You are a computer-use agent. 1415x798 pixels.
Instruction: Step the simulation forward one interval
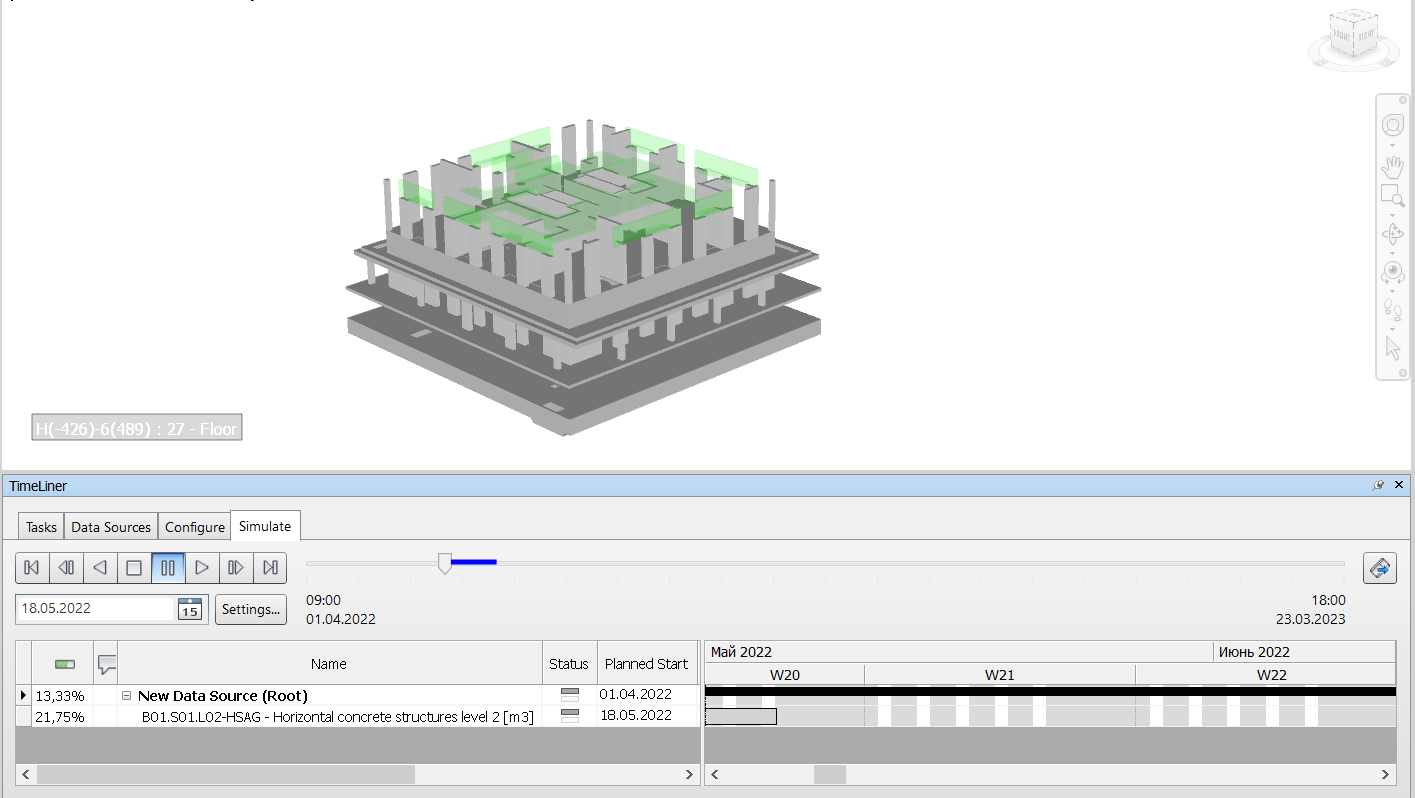pyautogui.click(x=236, y=568)
